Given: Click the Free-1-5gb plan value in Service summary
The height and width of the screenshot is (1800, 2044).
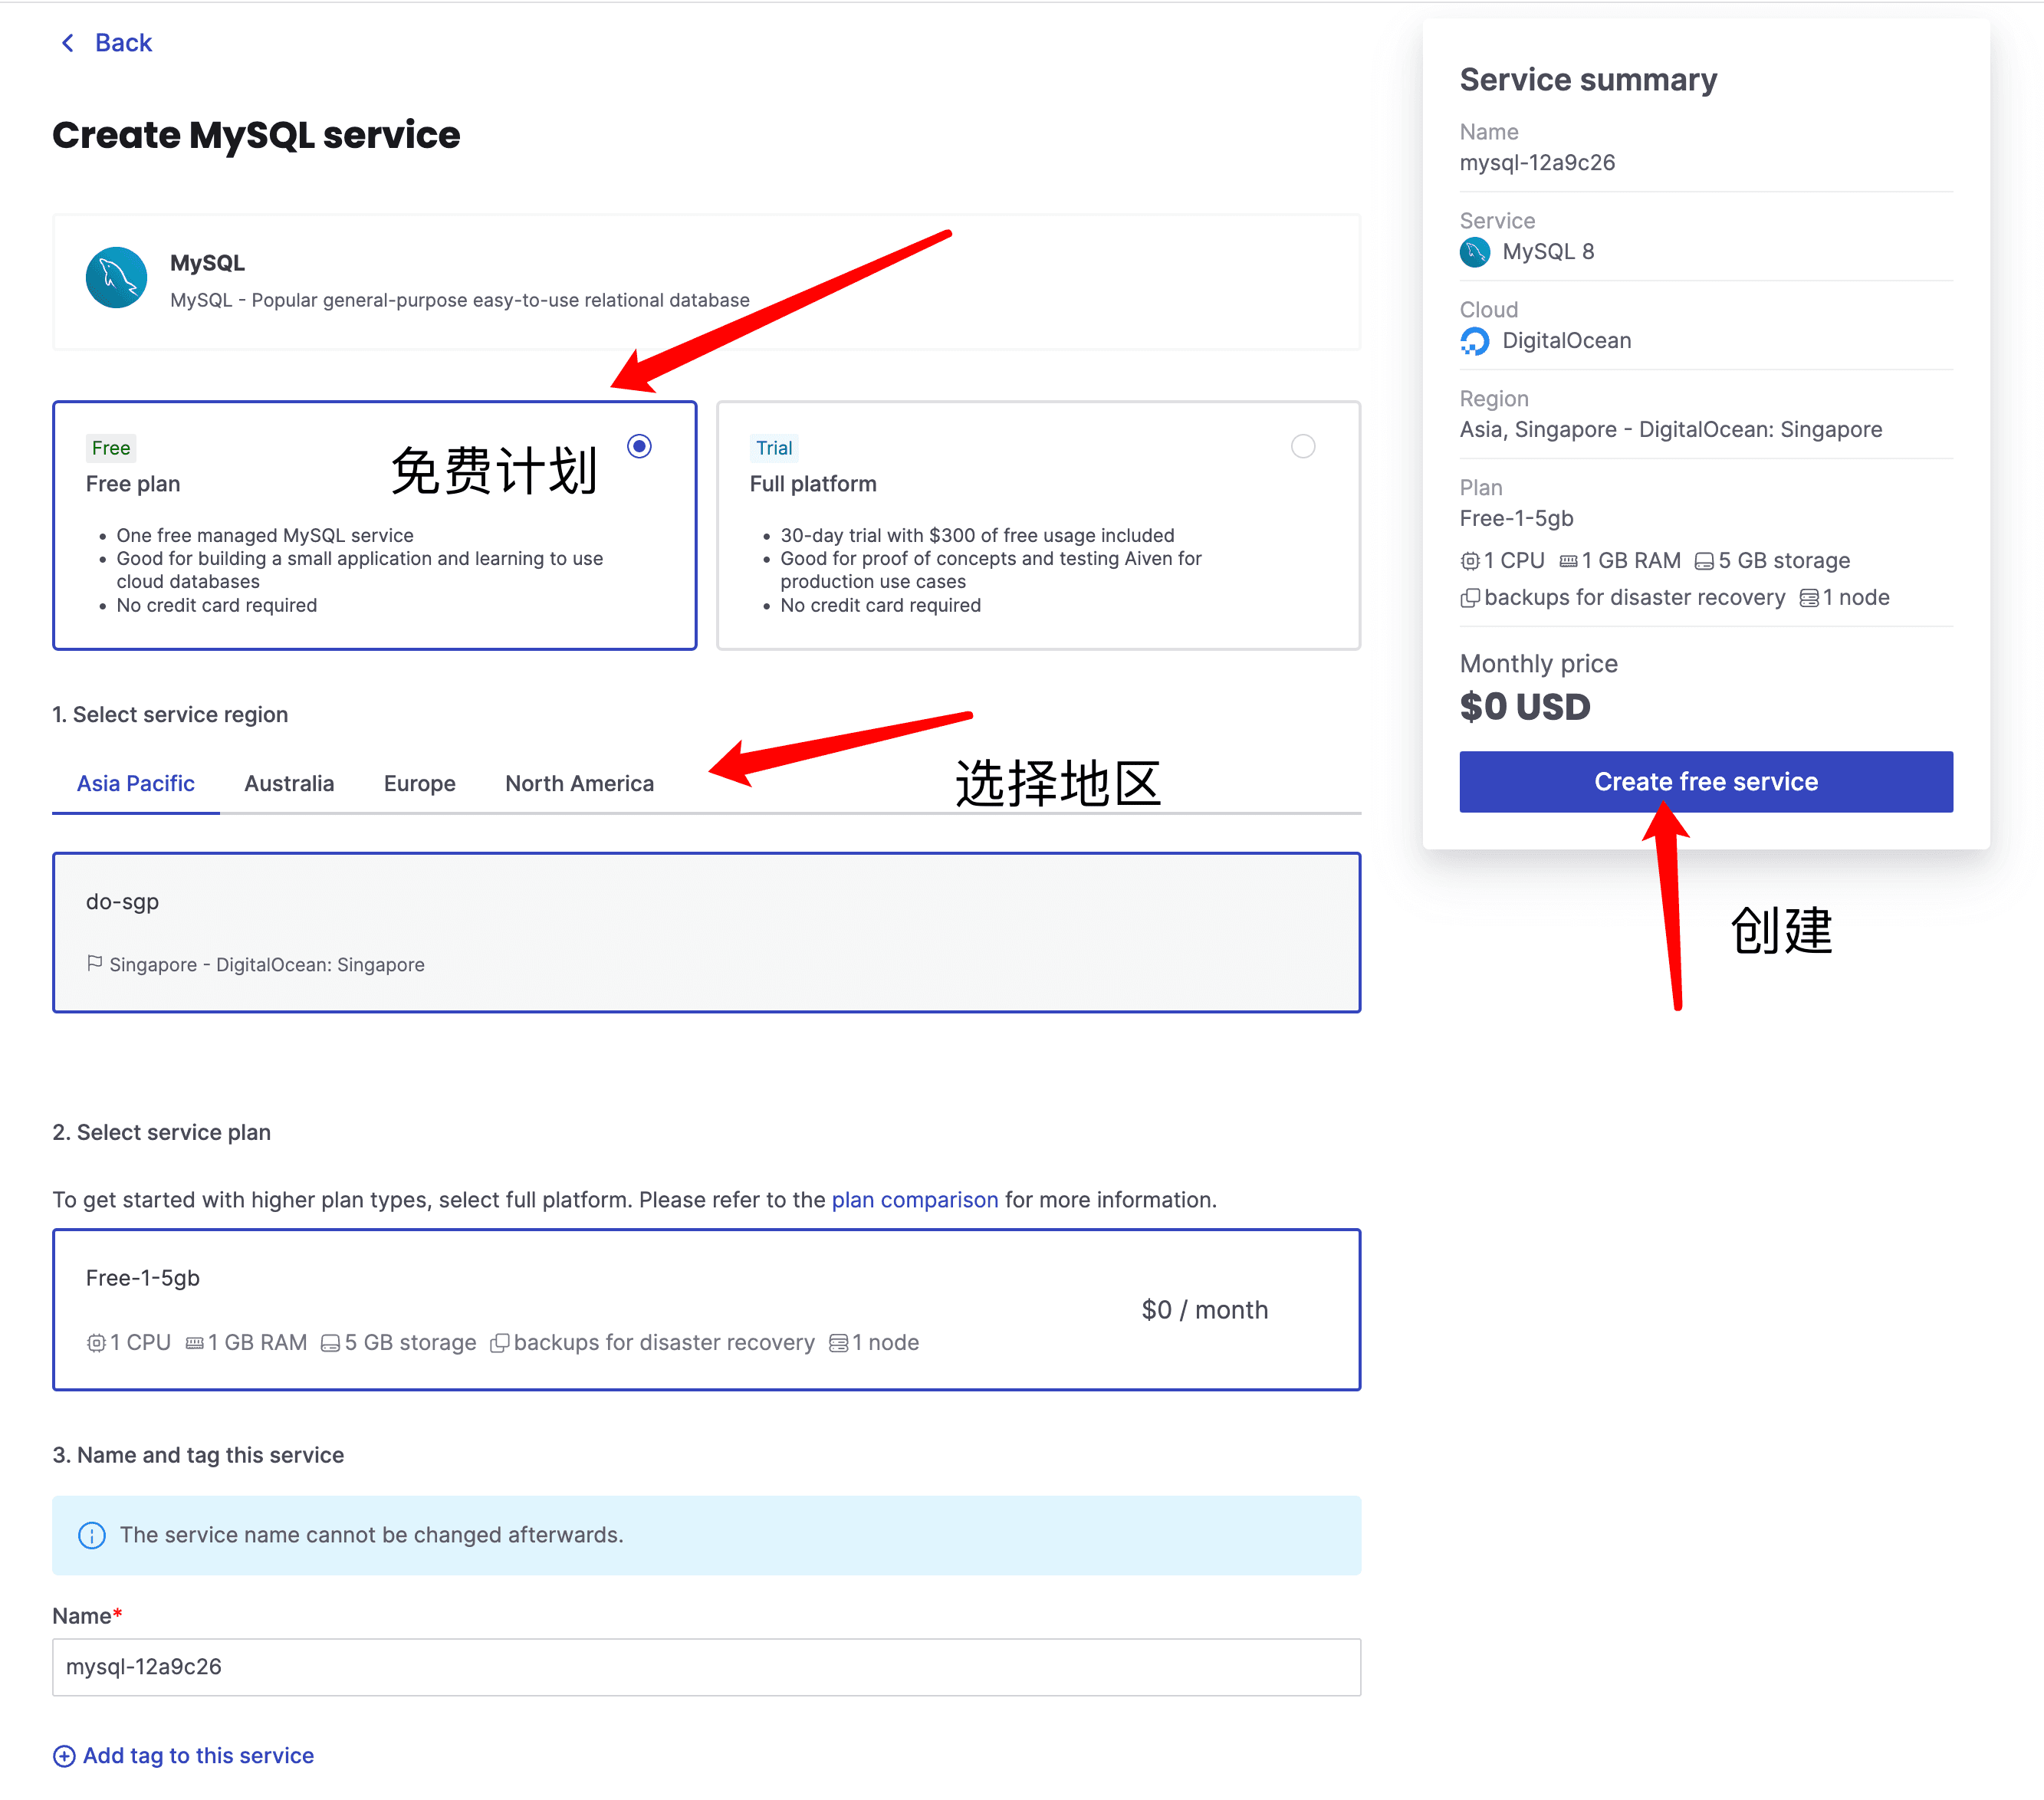Looking at the screenshot, I should click(x=1516, y=518).
